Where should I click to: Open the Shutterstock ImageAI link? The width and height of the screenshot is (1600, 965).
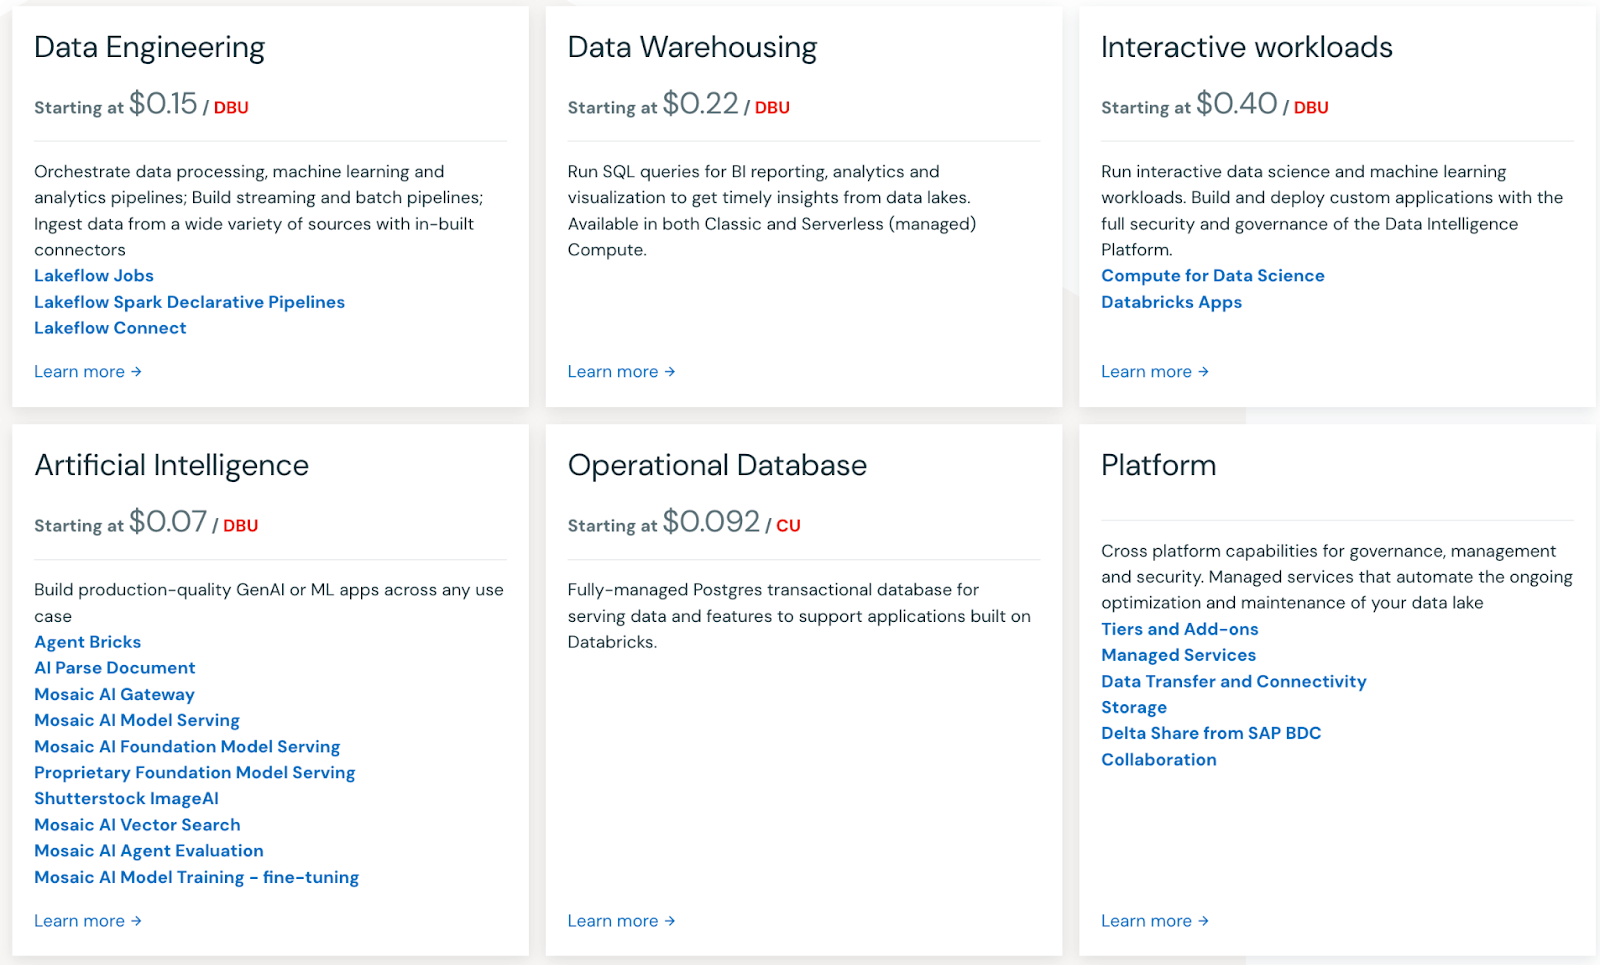pyautogui.click(x=126, y=799)
